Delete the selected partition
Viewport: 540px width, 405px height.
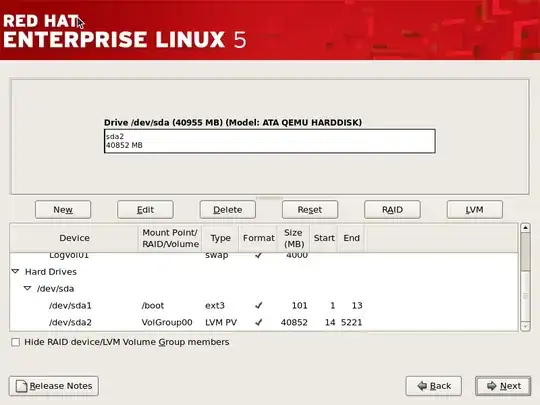pos(228,209)
